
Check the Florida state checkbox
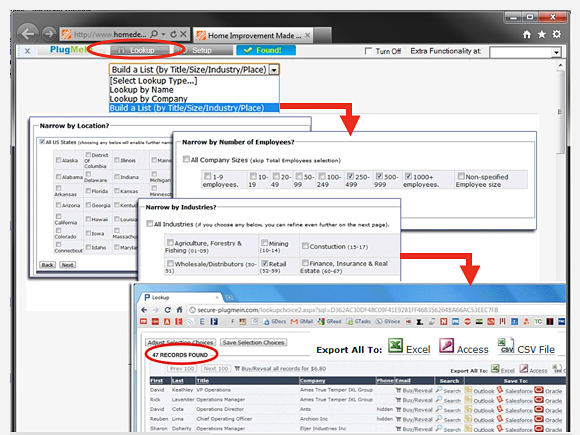(88, 190)
